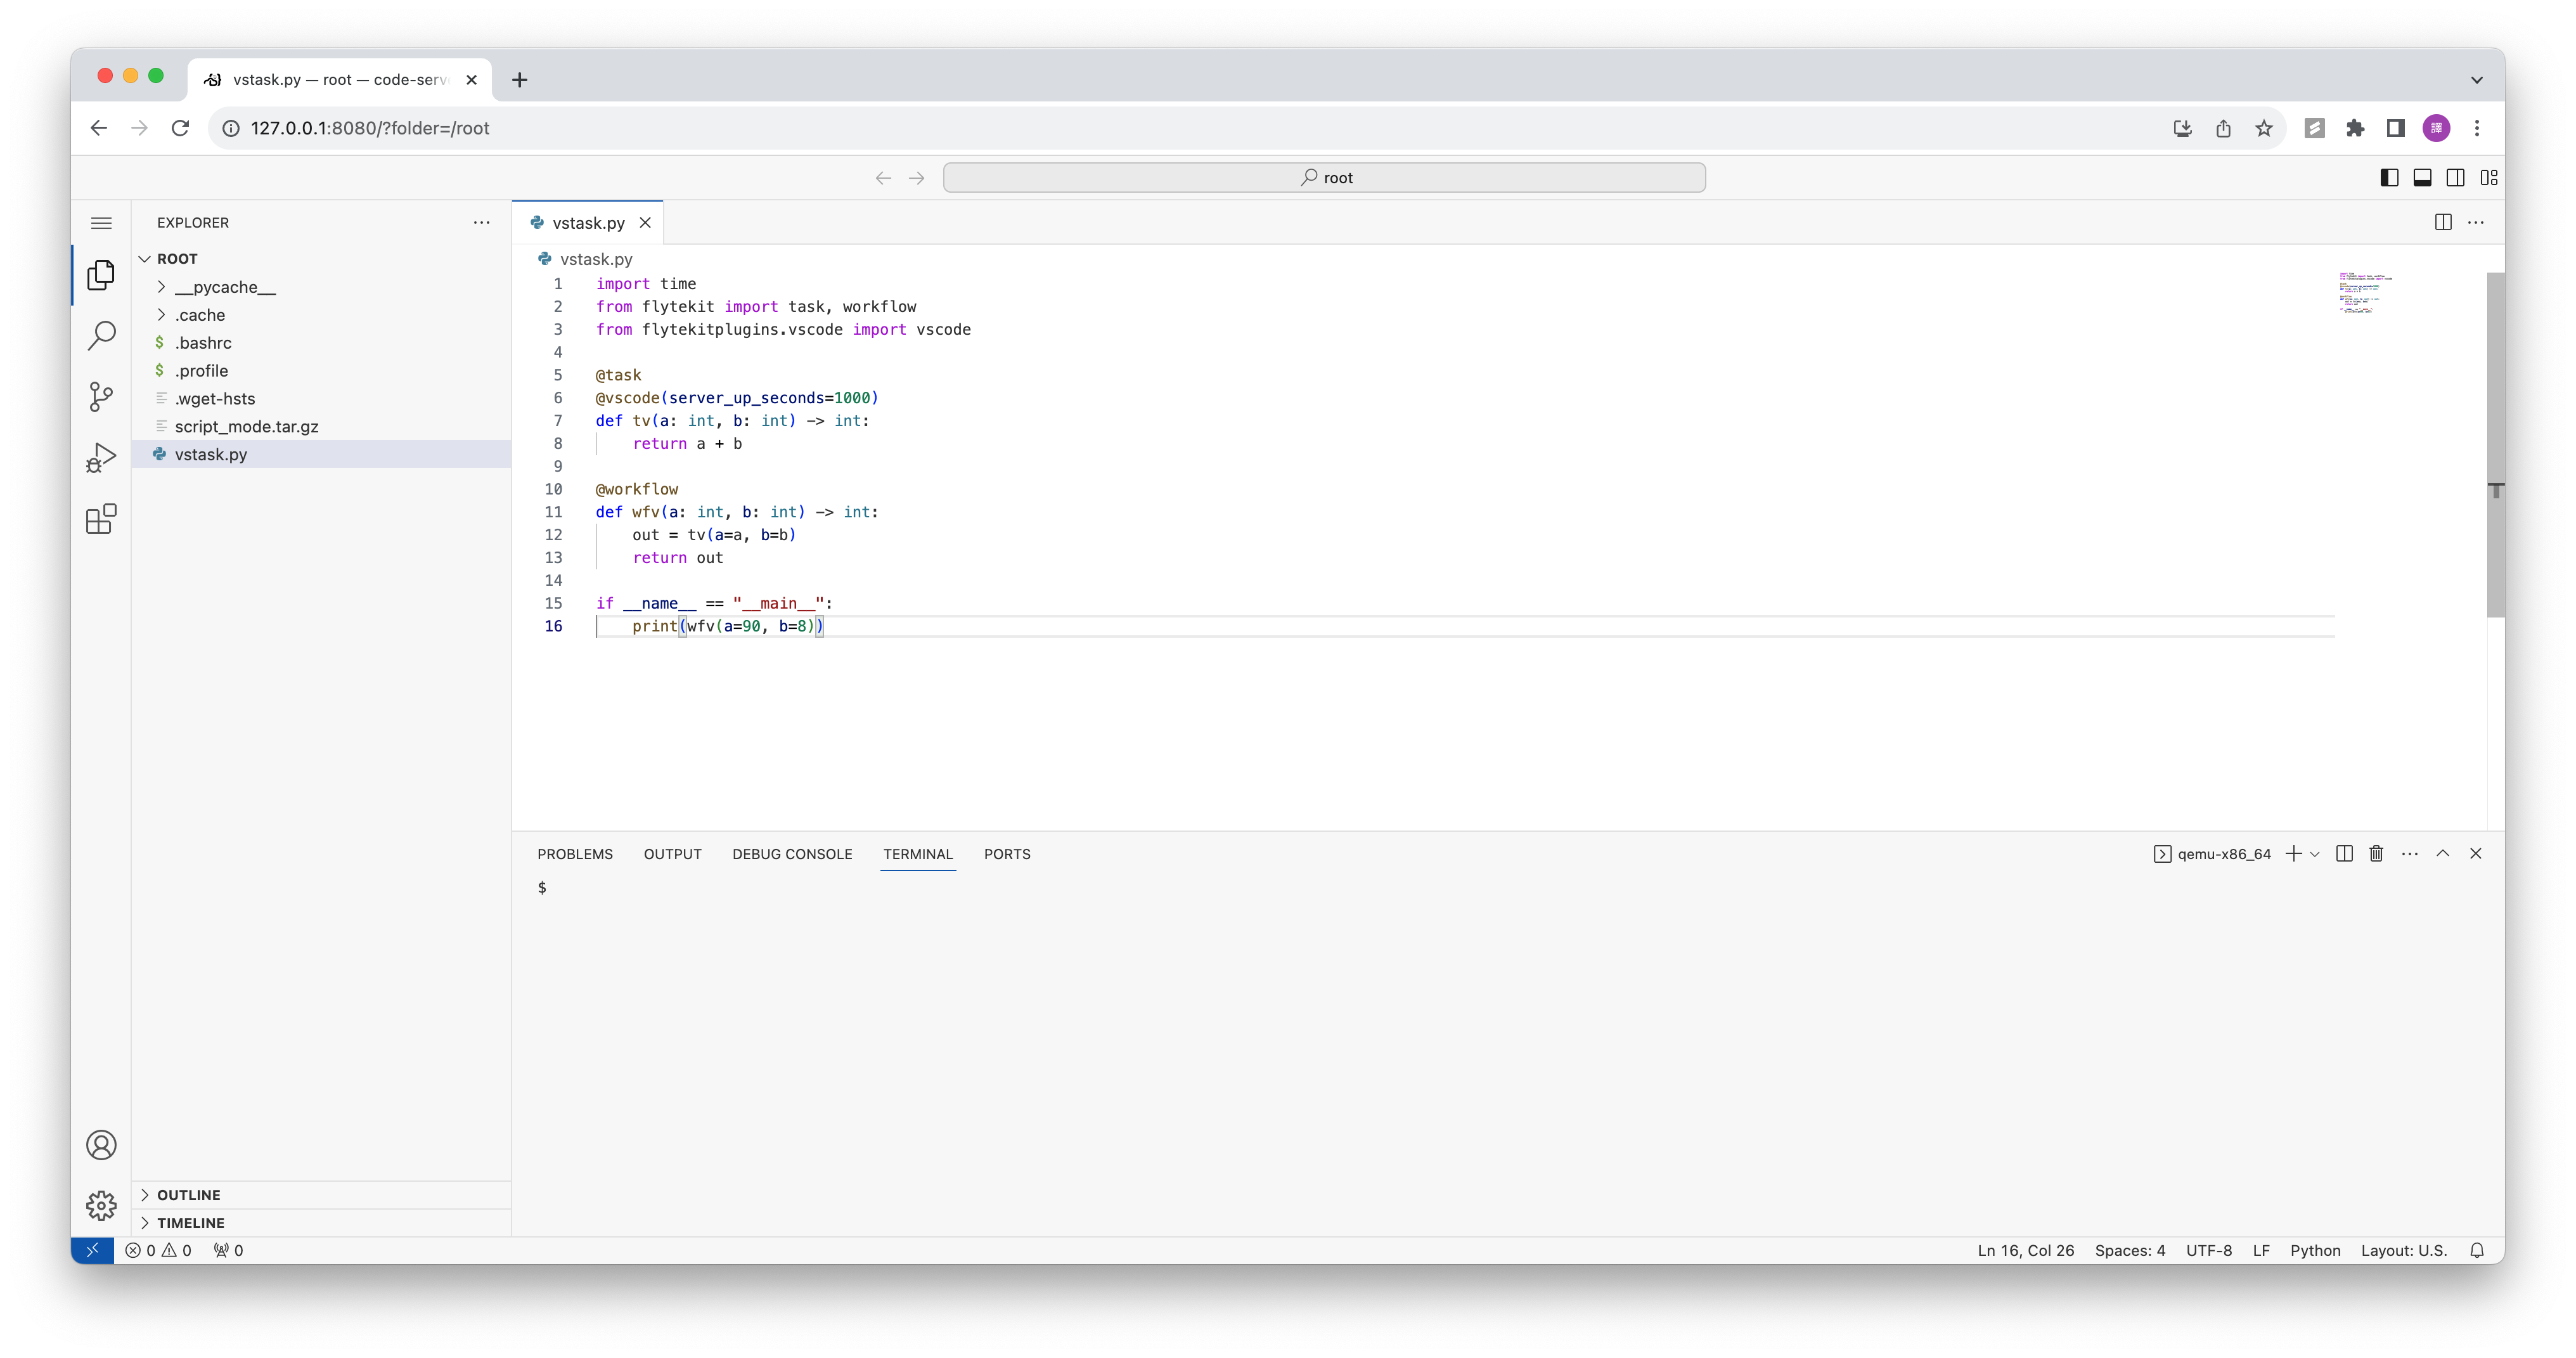Expand the .cache folder
The width and height of the screenshot is (2576, 1358).
(x=321, y=315)
